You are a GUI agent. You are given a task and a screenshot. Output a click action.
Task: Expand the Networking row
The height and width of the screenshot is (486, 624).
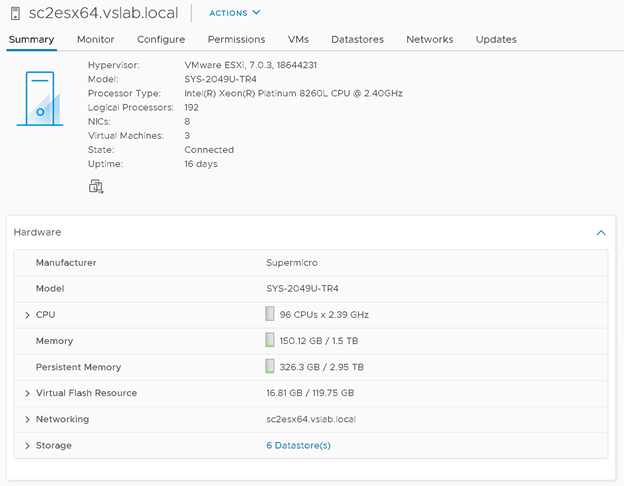pos(27,419)
